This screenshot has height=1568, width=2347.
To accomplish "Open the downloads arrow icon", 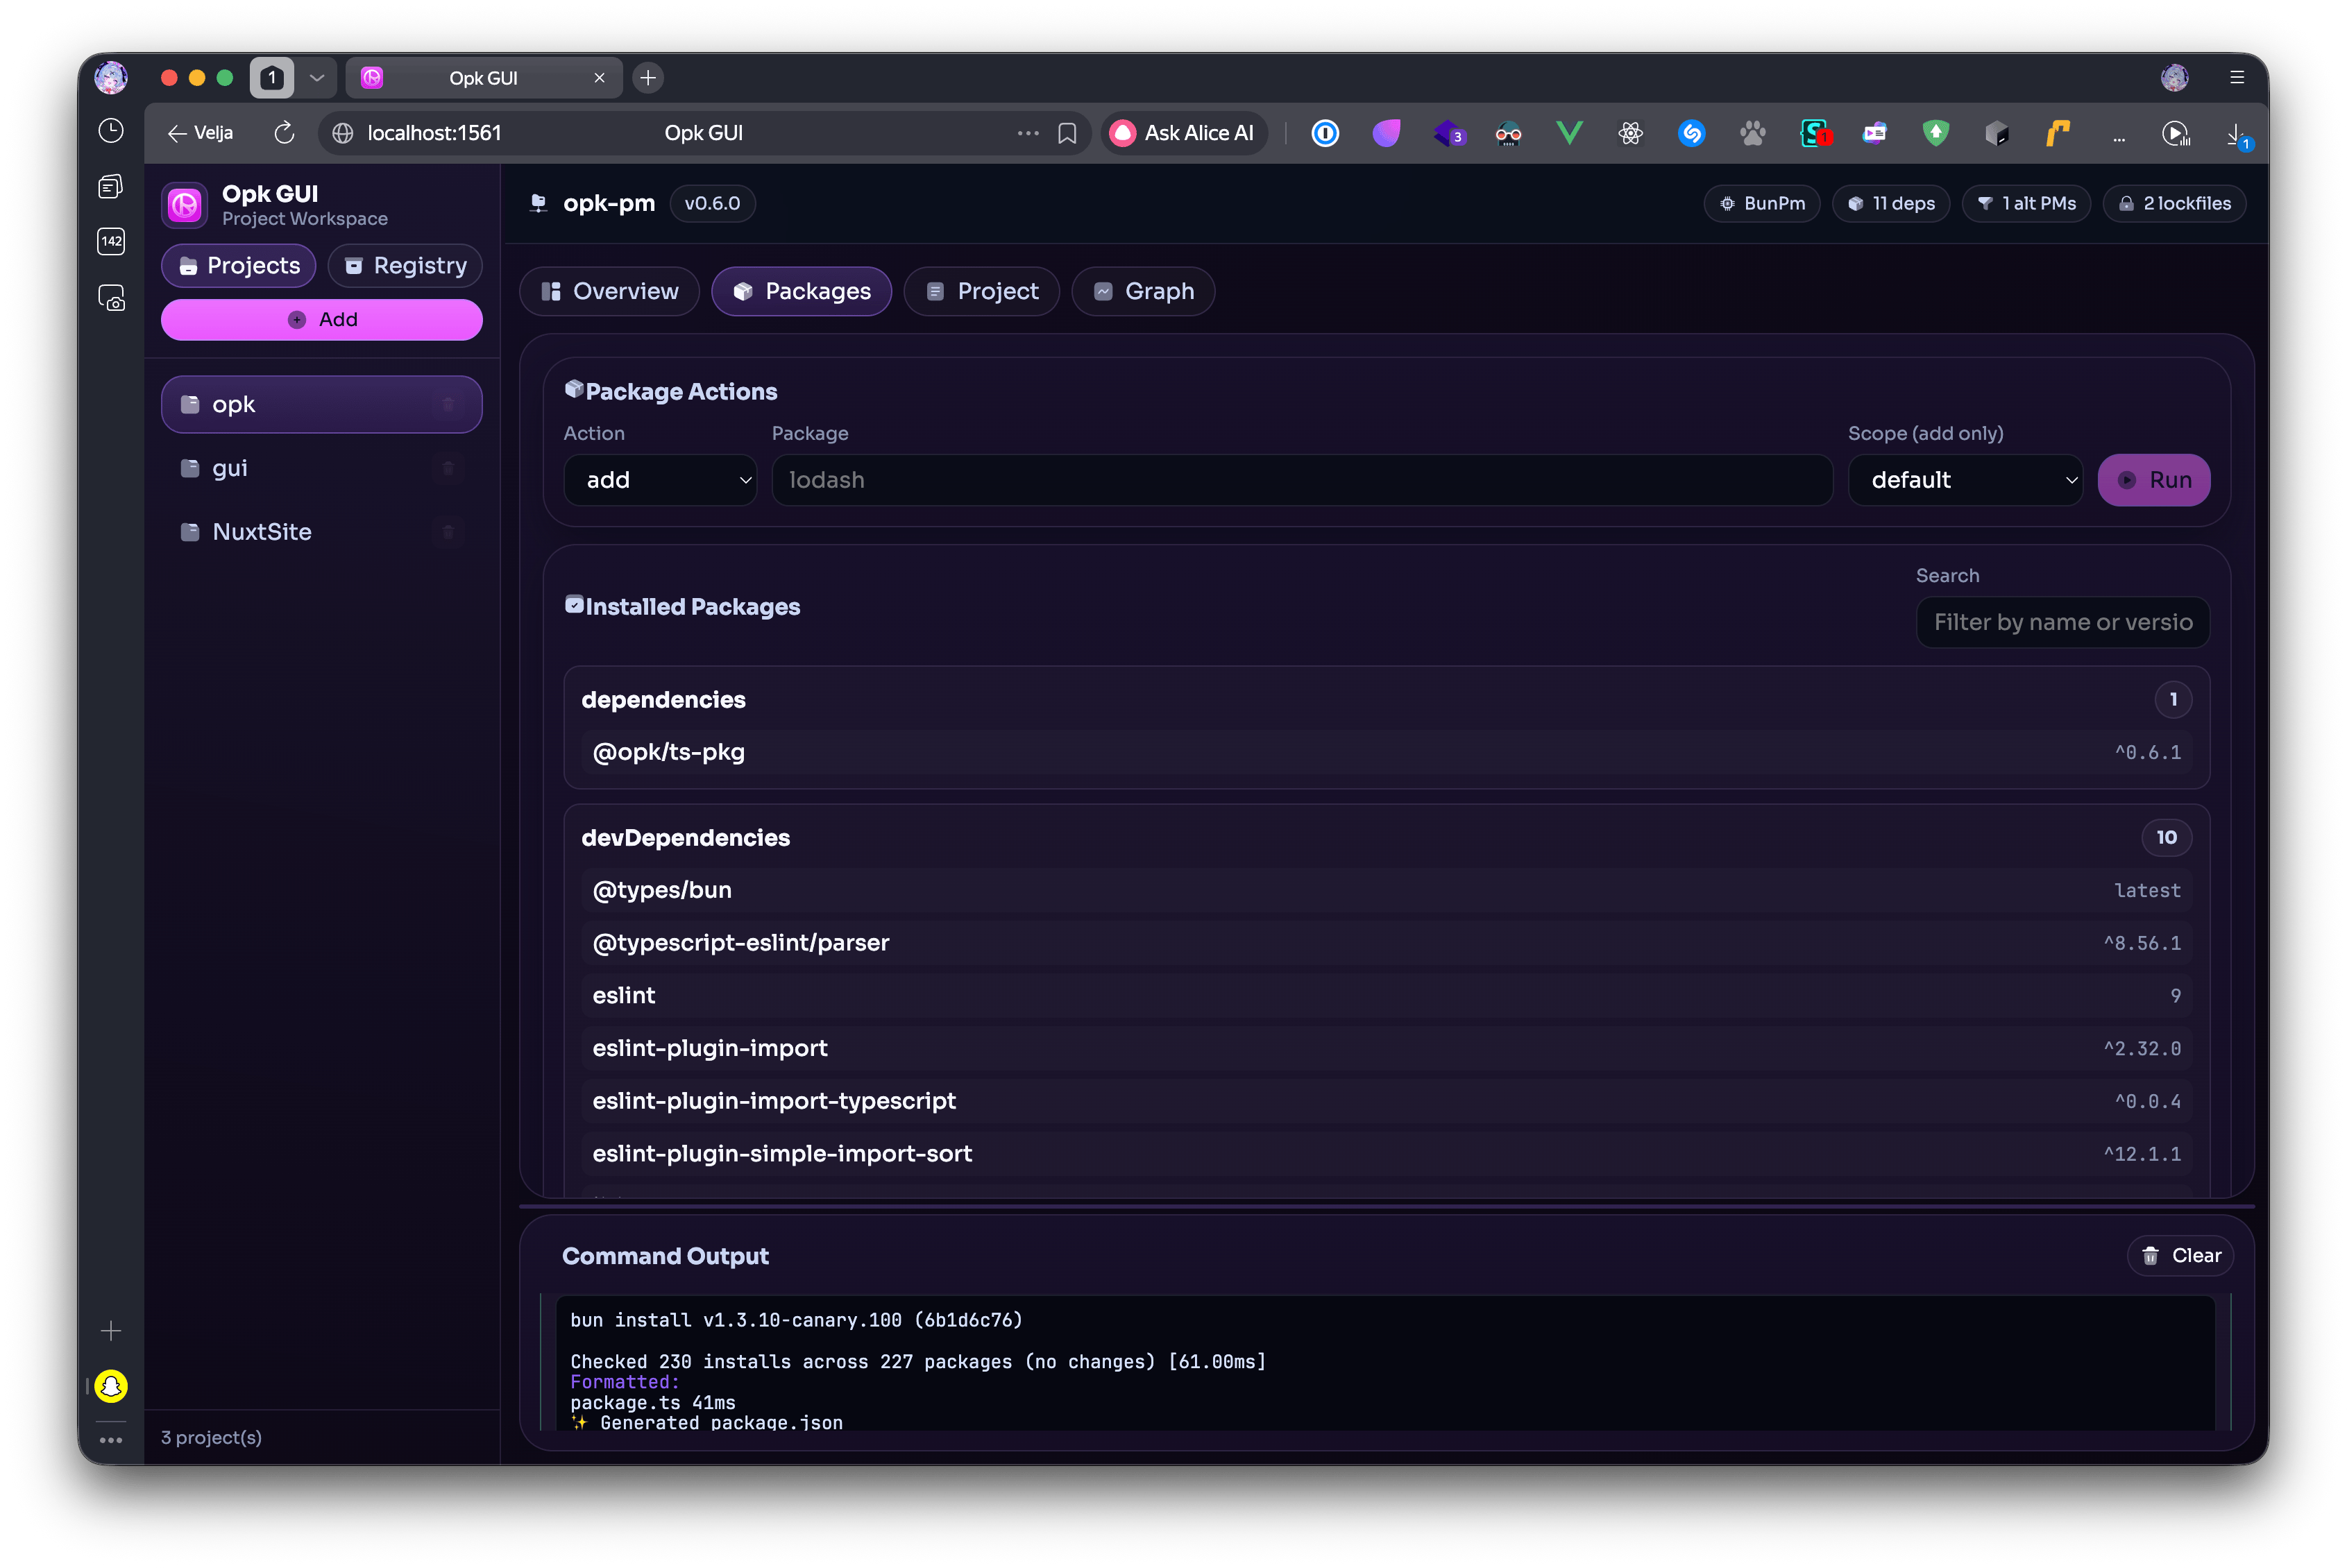I will click(x=2237, y=135).
